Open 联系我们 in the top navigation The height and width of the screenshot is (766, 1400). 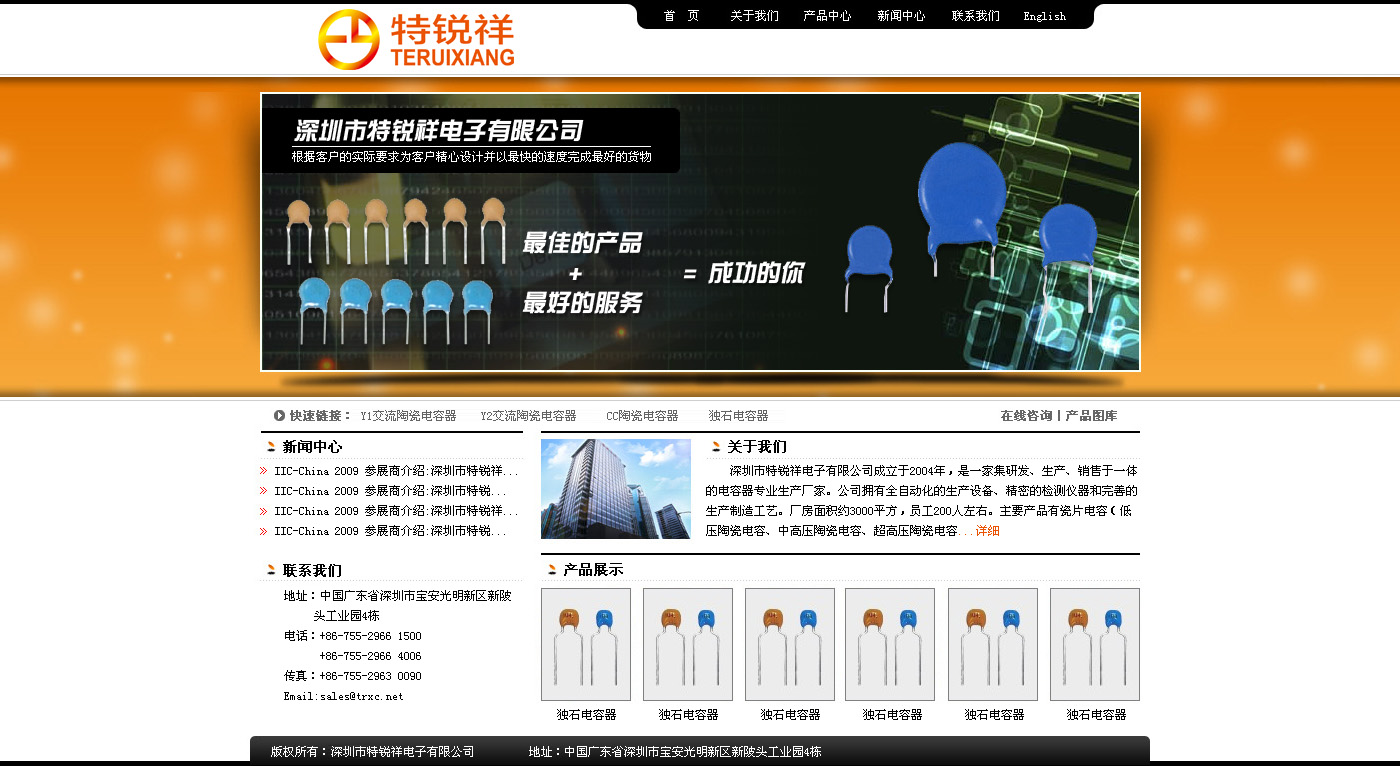tap(975, 16)
